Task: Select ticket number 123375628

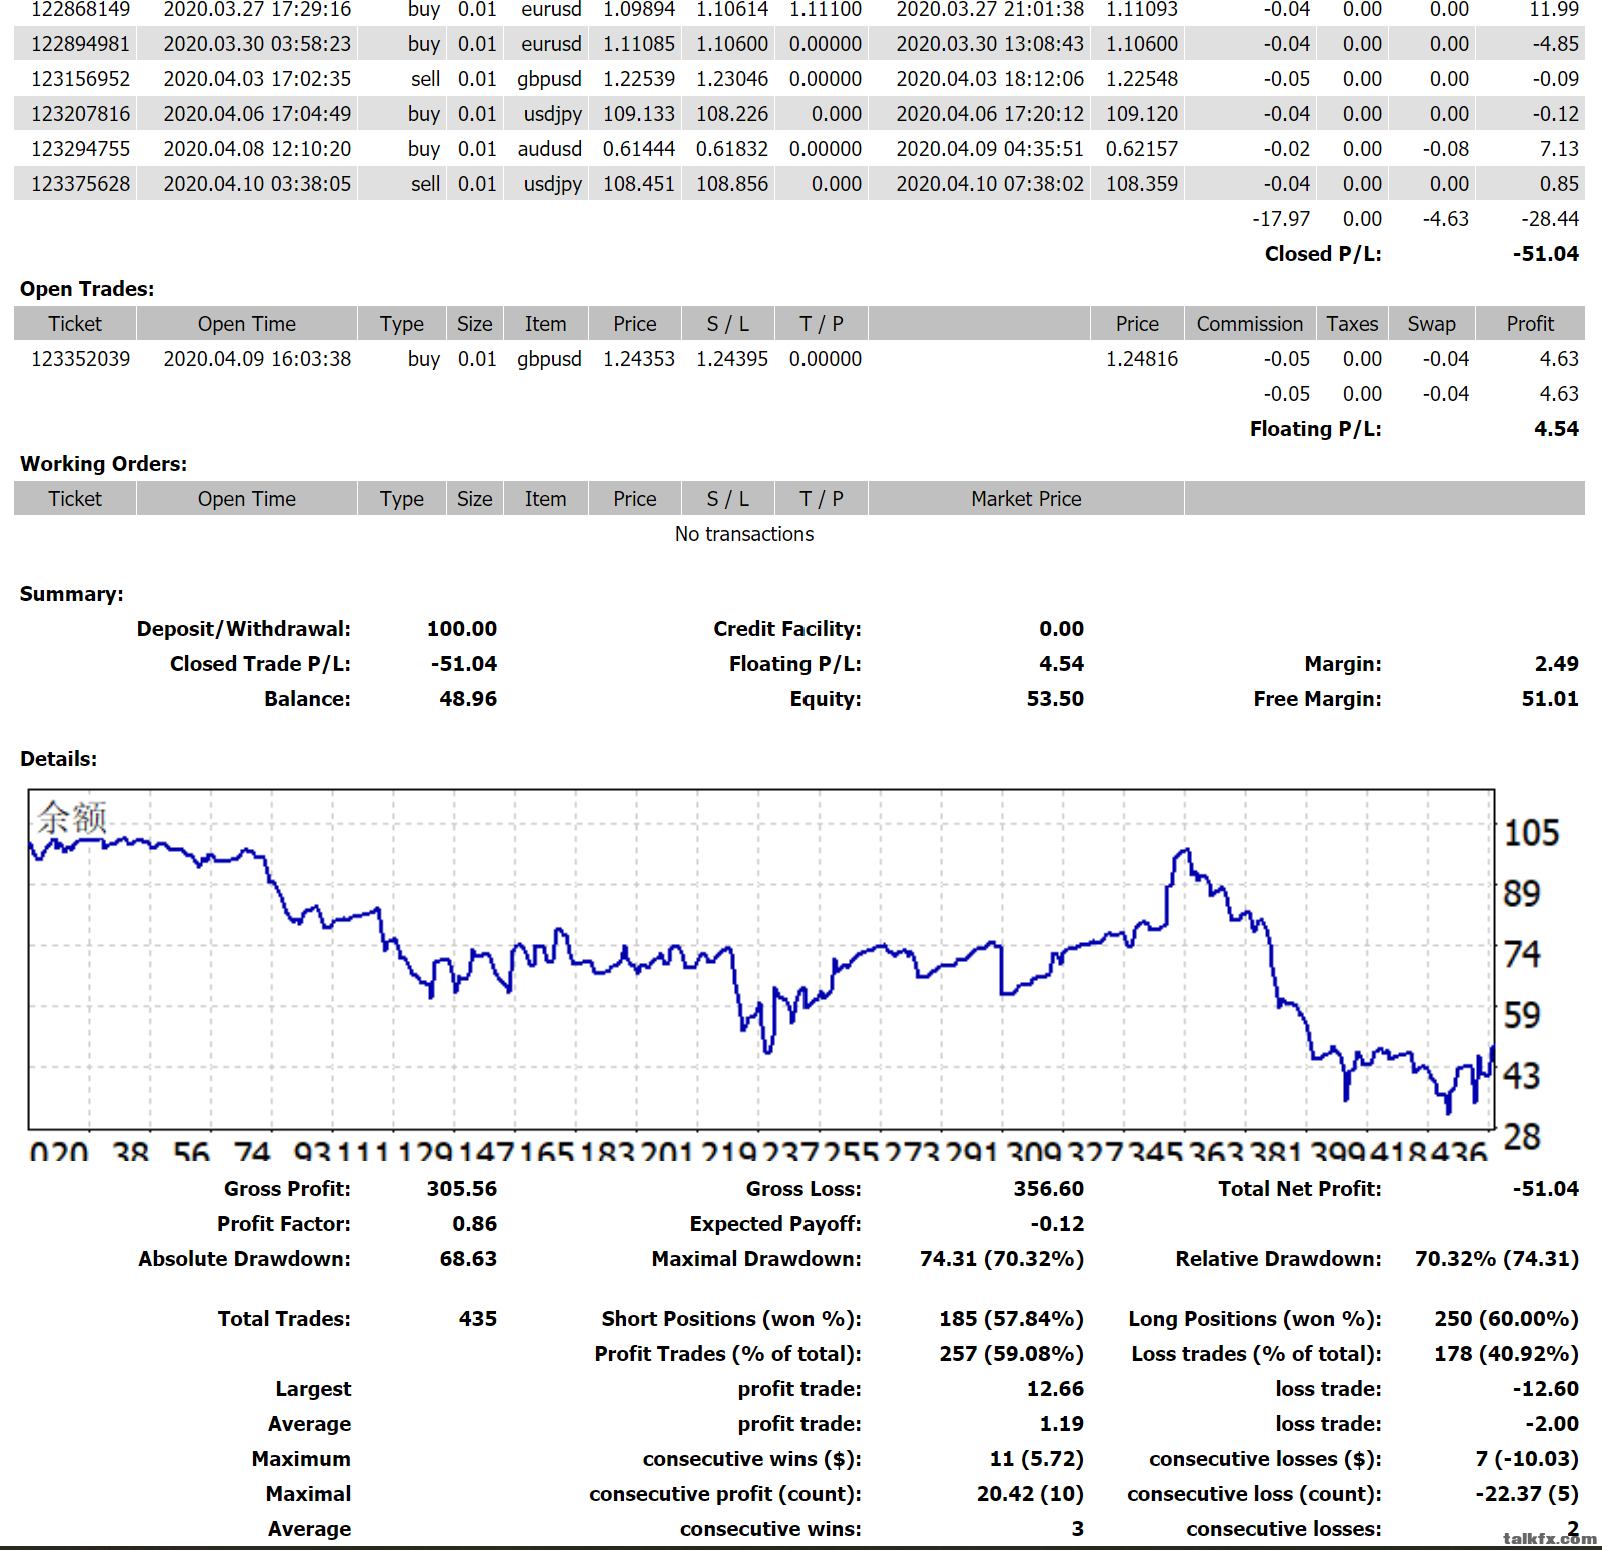Action: coord(80,184)
